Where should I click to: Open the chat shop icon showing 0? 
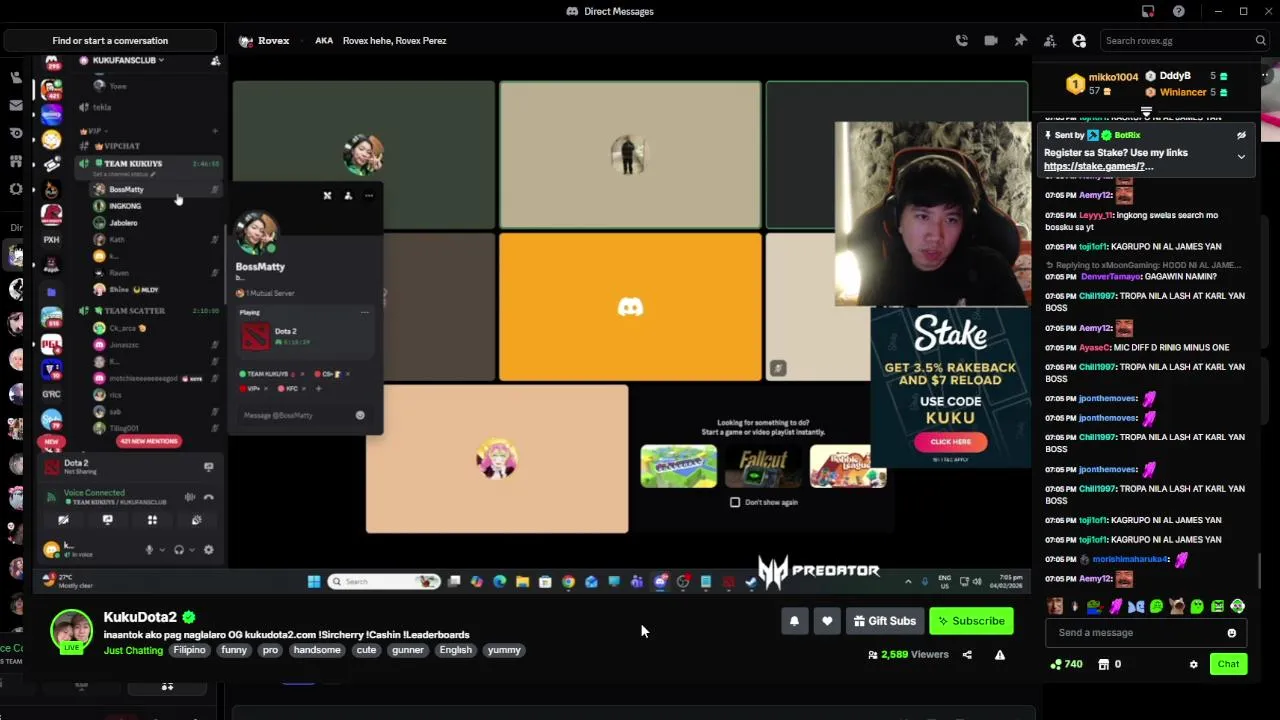1109,664
